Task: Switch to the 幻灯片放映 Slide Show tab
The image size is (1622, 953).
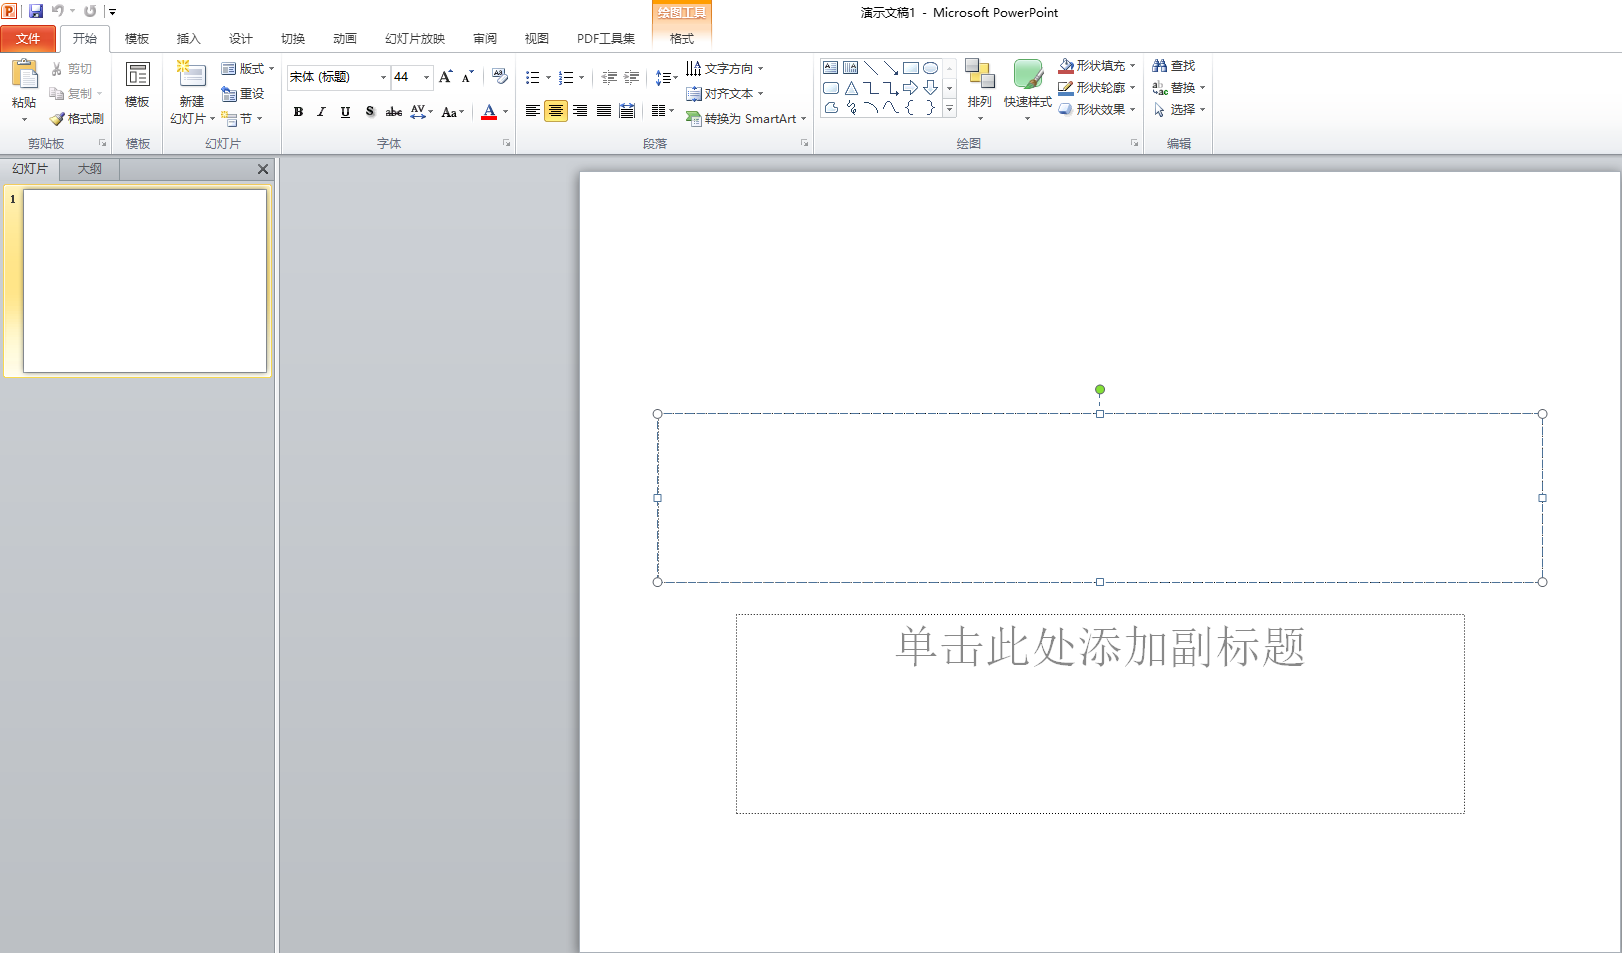Action: point(415,39)
